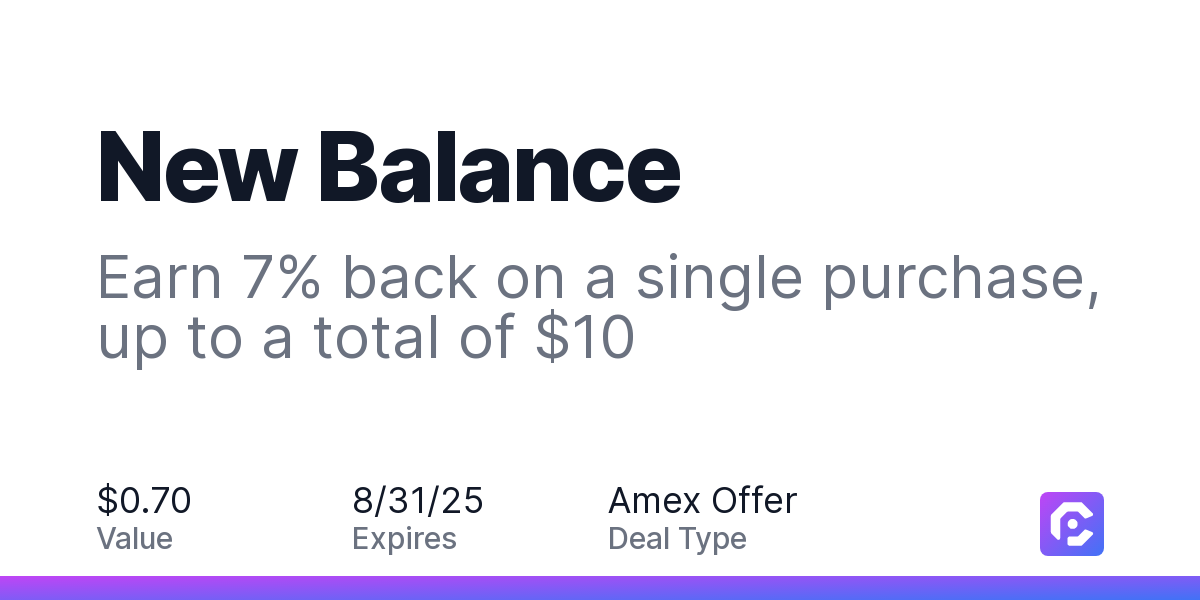Click the word "Amex"
This screenshot has width=1200, height=600.
tap(654, 500)
